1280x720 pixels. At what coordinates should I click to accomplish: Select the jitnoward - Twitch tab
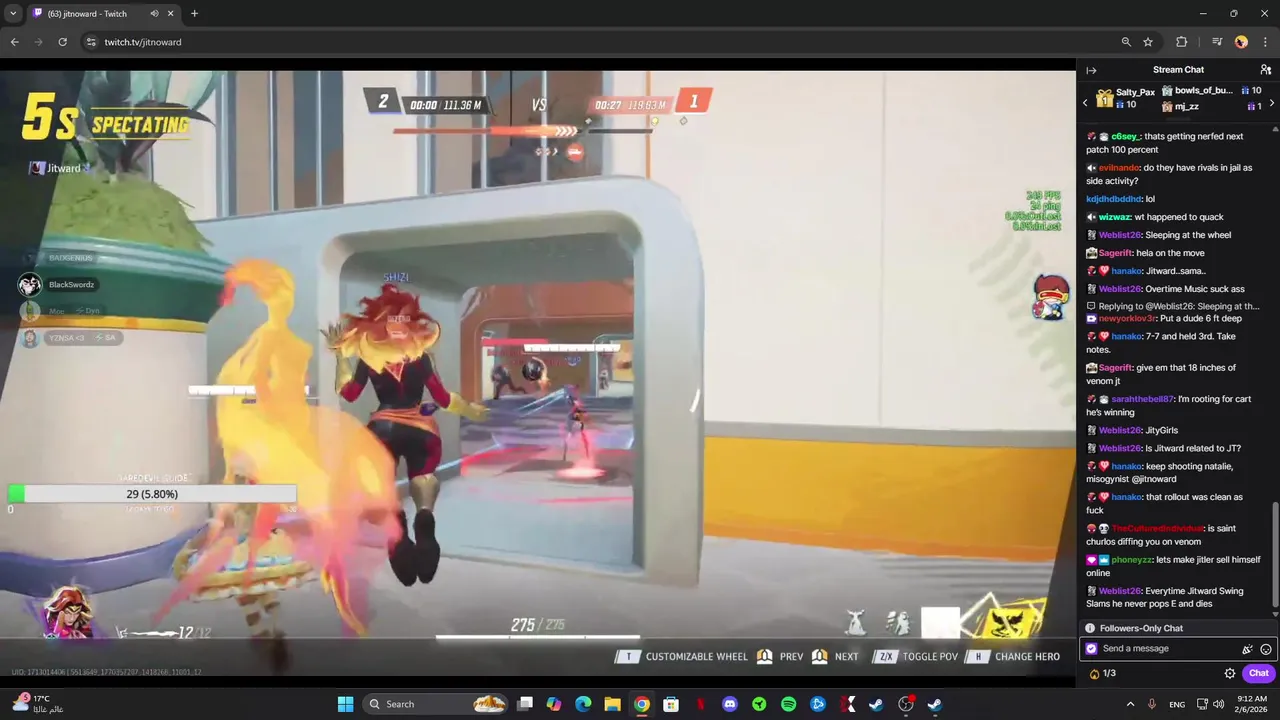[103, 14]
